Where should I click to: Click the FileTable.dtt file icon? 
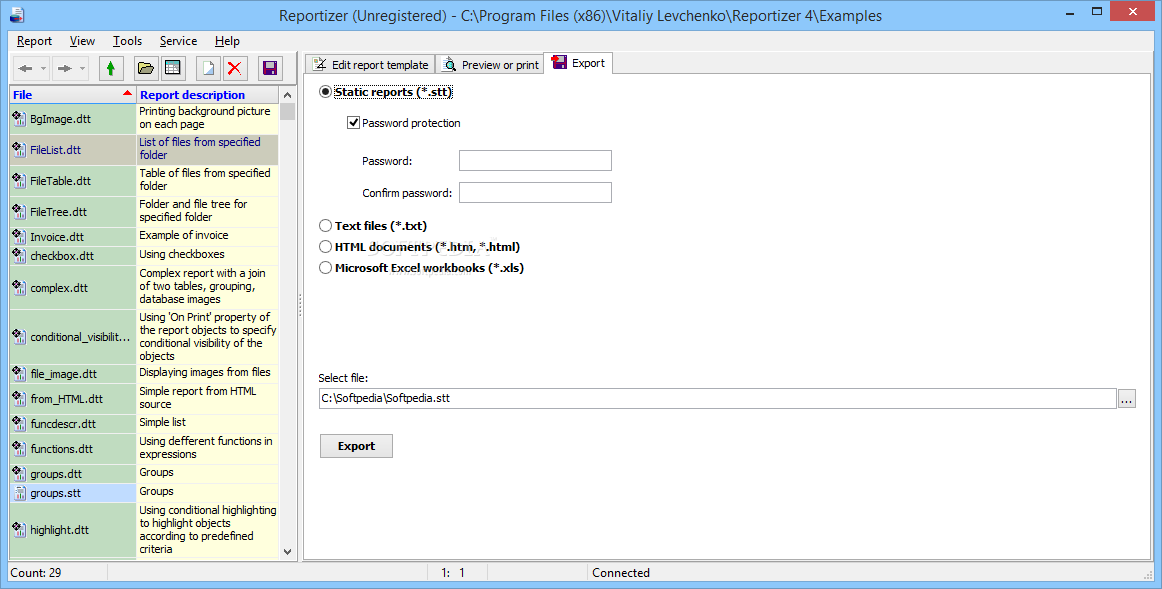[x=19, y=181]
